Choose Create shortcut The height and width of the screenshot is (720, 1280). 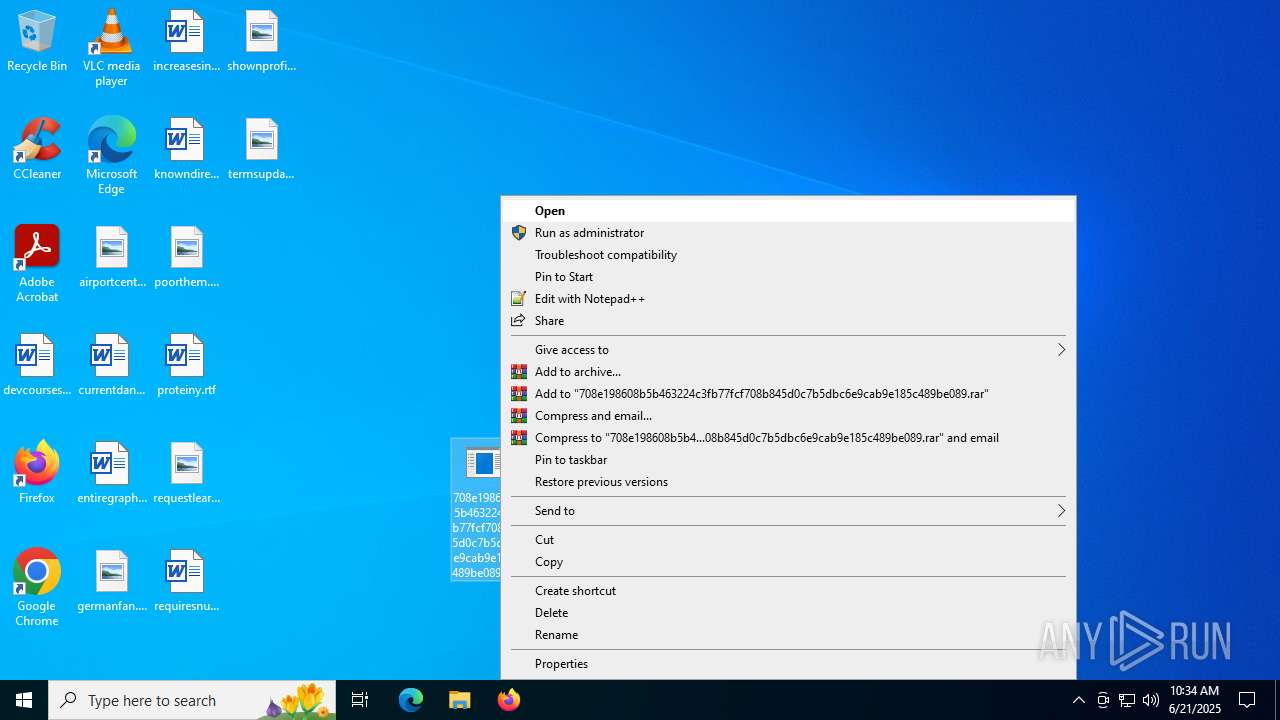pyautogui.click(x=788, y=591)
